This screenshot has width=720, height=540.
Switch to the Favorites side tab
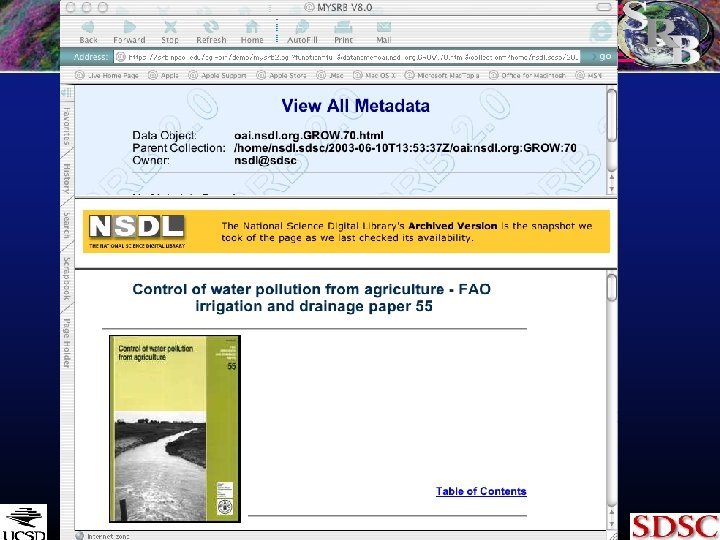(67, 126)
